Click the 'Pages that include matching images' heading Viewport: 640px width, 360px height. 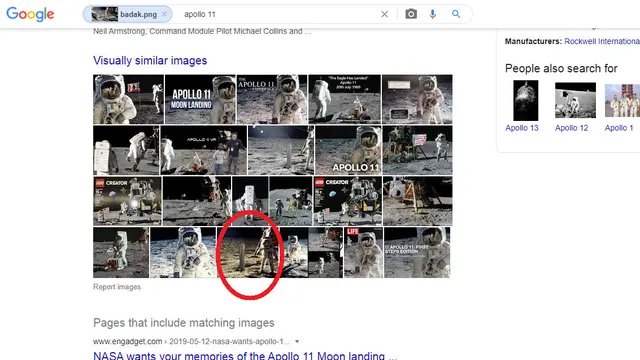coord(184,322)
